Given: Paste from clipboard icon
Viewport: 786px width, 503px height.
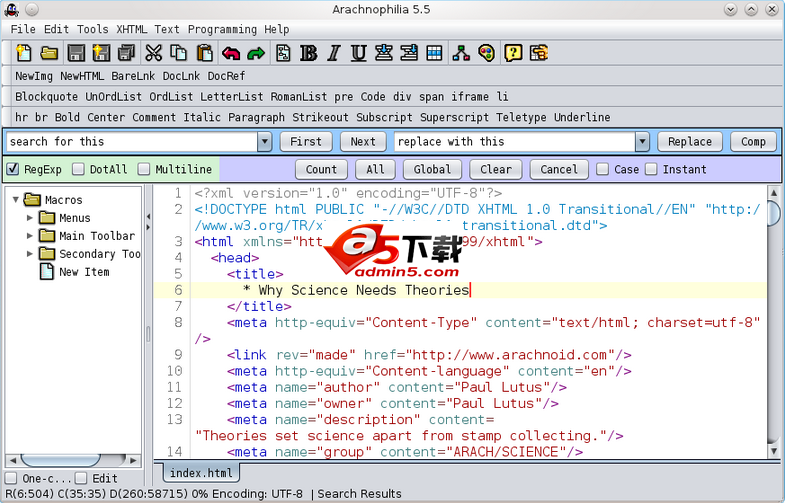Looking at the screenshot, I should tap(205, 53).
